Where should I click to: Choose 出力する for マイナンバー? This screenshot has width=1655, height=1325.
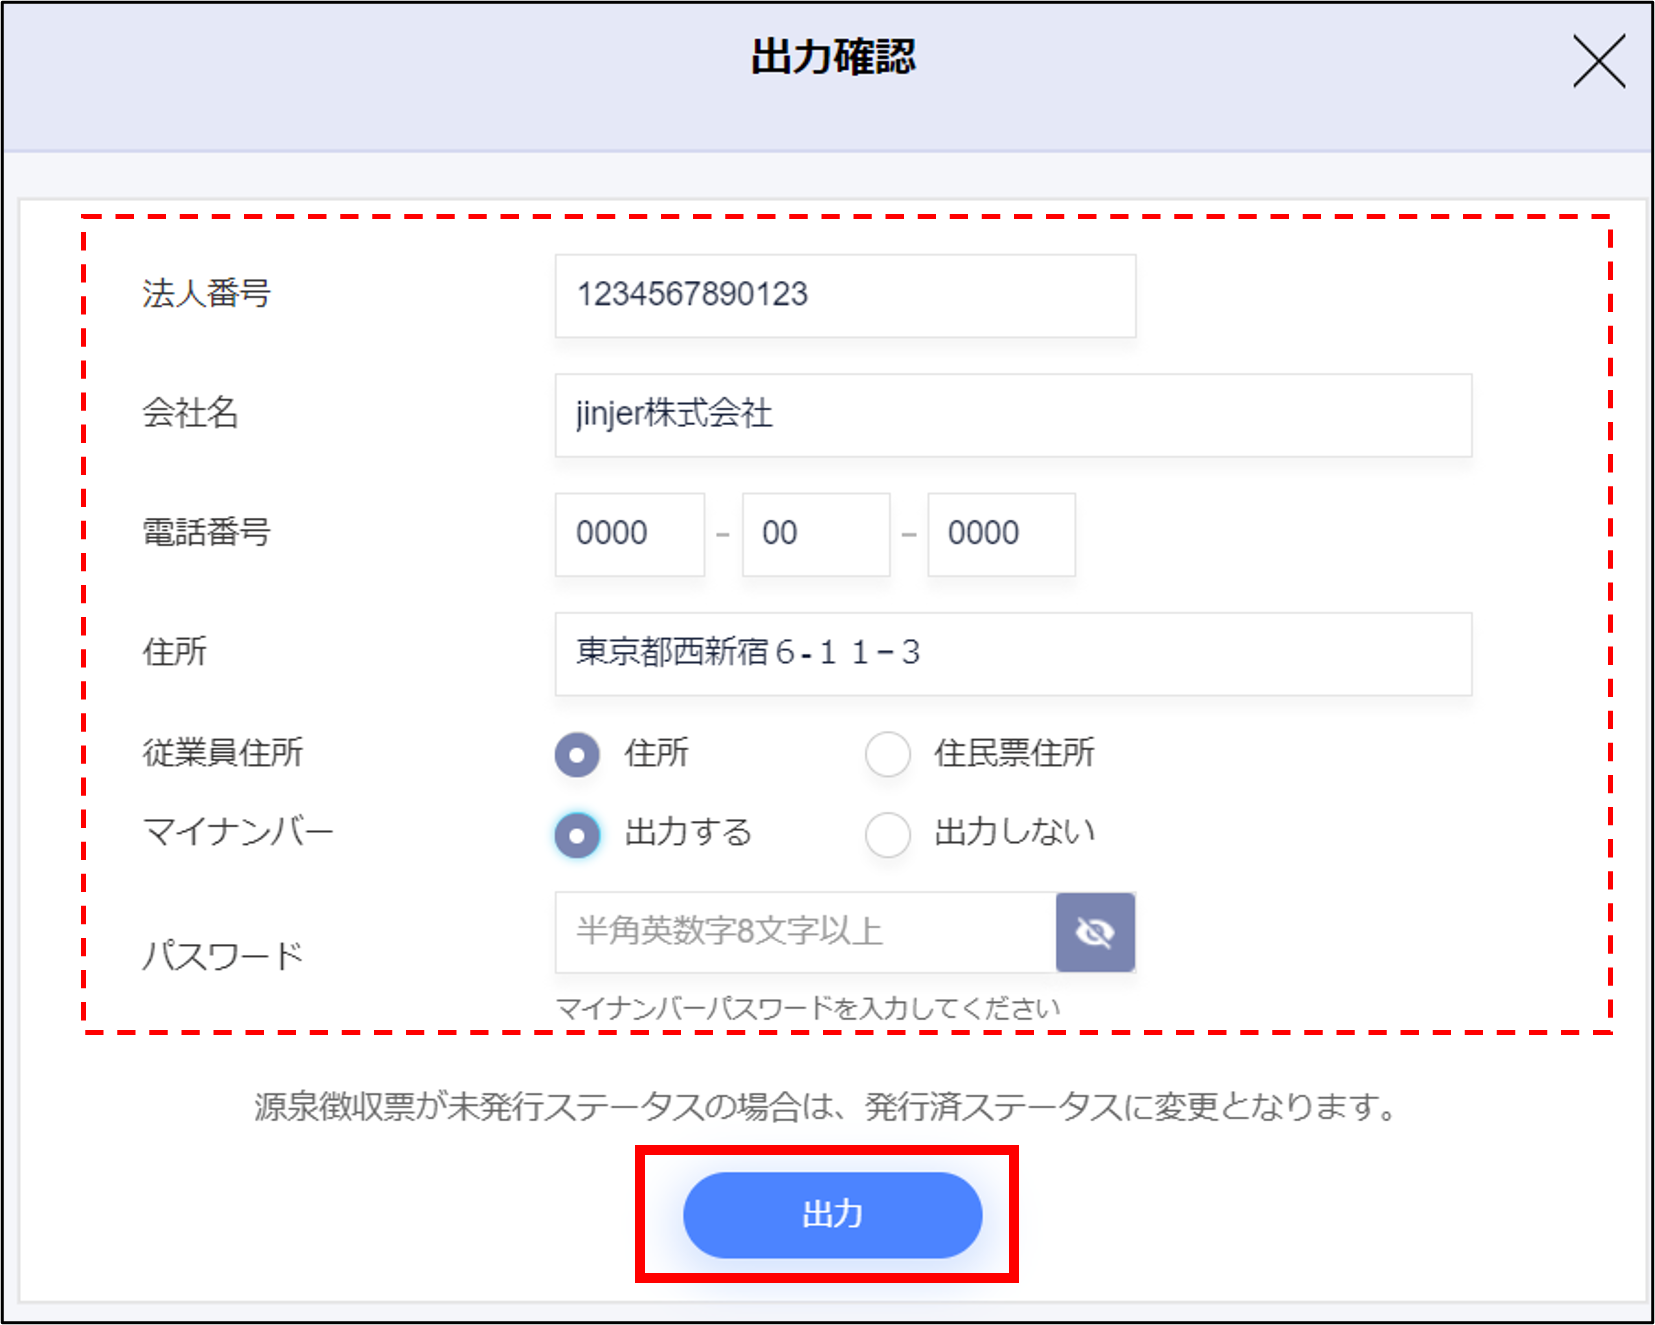click(577, 834)
